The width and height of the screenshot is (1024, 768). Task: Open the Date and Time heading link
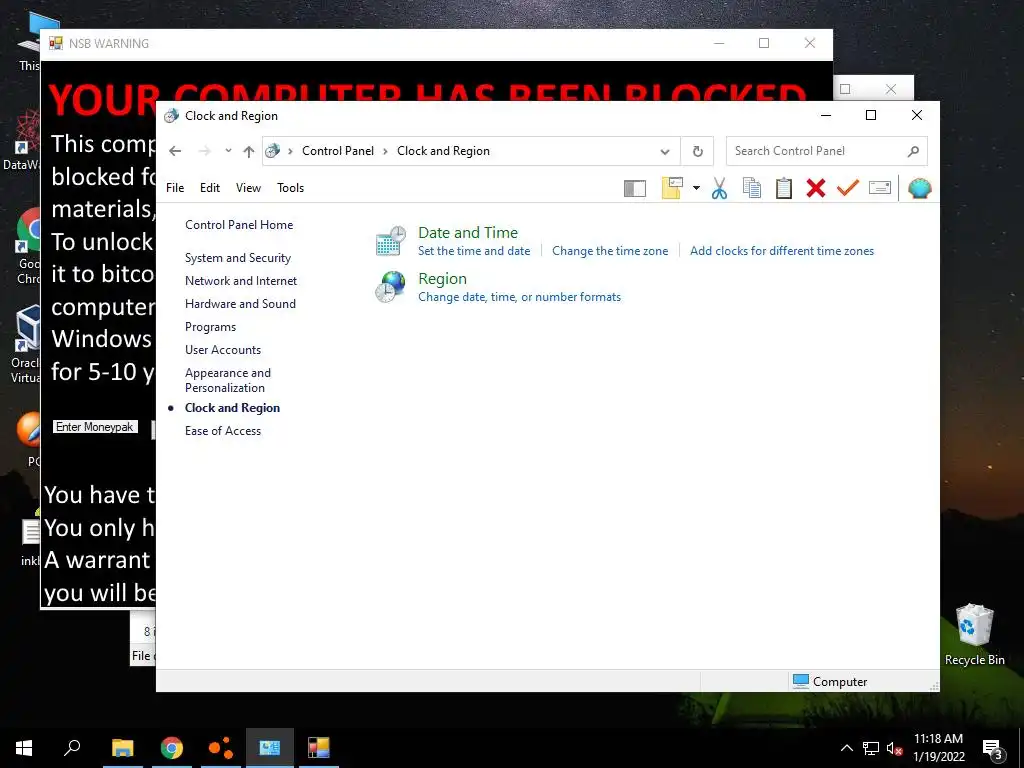point(468,232)
